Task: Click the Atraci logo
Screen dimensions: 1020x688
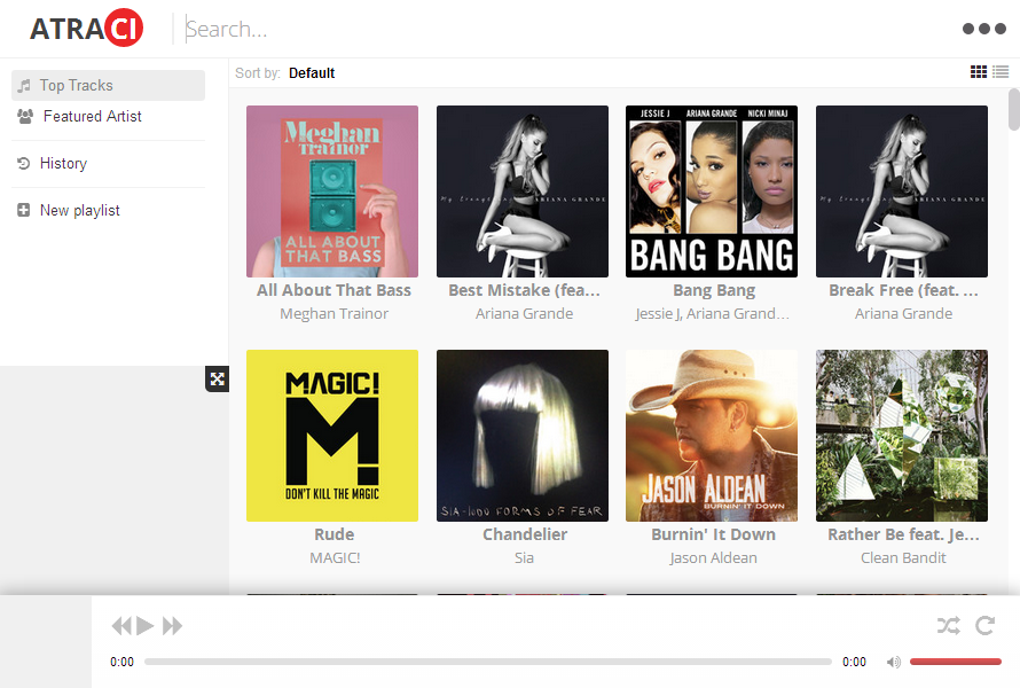Action: pyautogui.click(x=86, y=28)
